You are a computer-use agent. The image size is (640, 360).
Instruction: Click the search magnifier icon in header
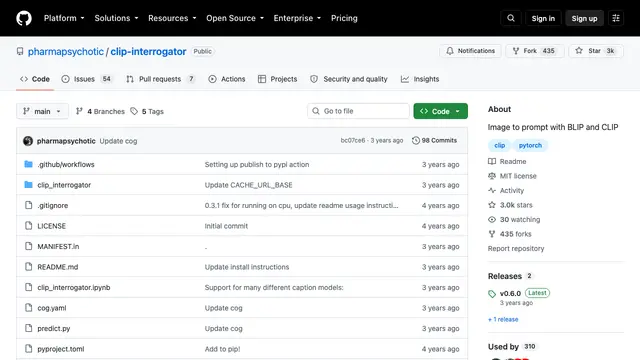511,18
